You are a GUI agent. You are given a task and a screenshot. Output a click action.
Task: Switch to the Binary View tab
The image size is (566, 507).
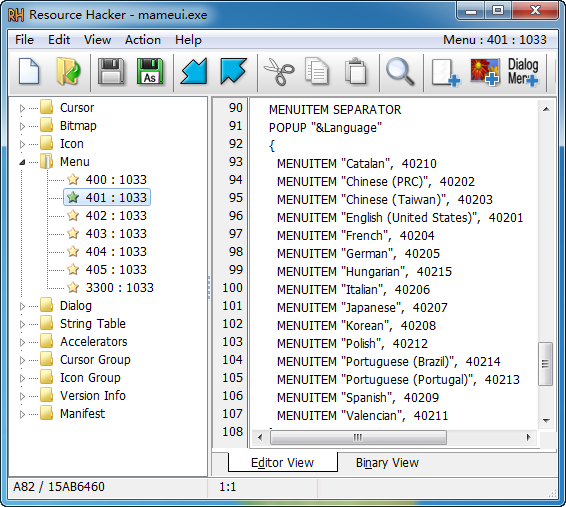(387, 462)
